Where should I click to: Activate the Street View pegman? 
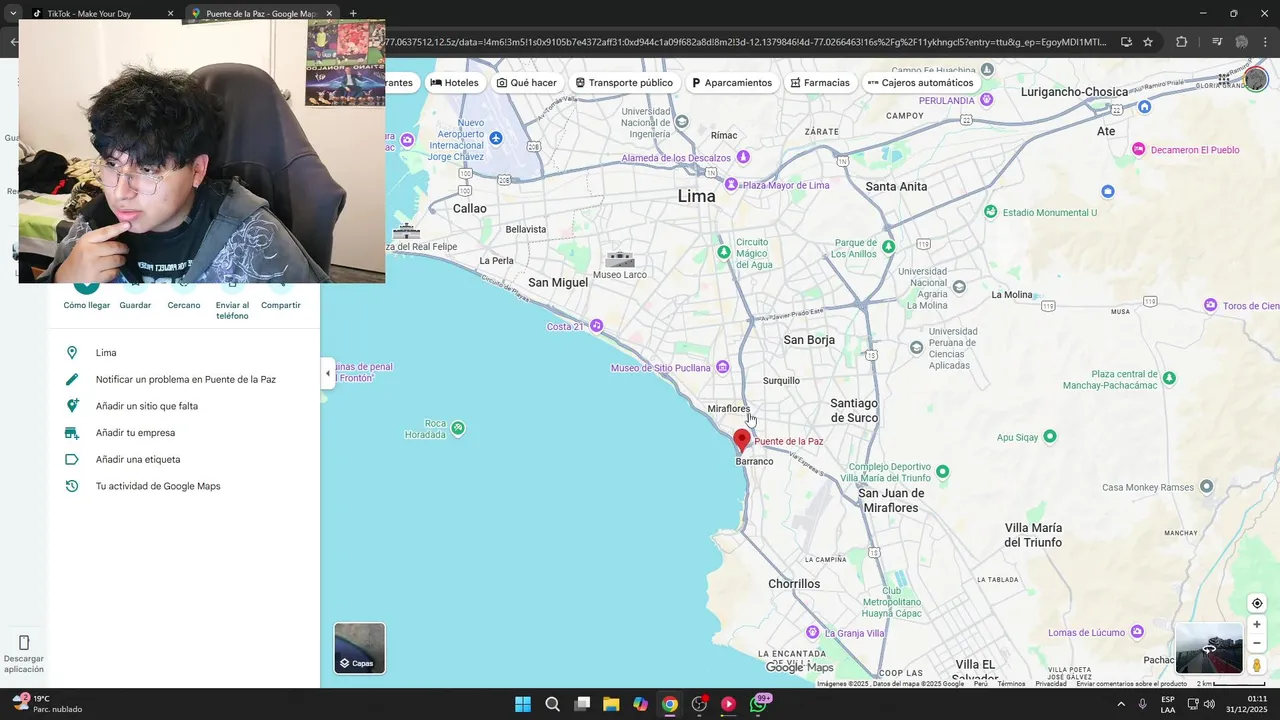pos(1257,665)
